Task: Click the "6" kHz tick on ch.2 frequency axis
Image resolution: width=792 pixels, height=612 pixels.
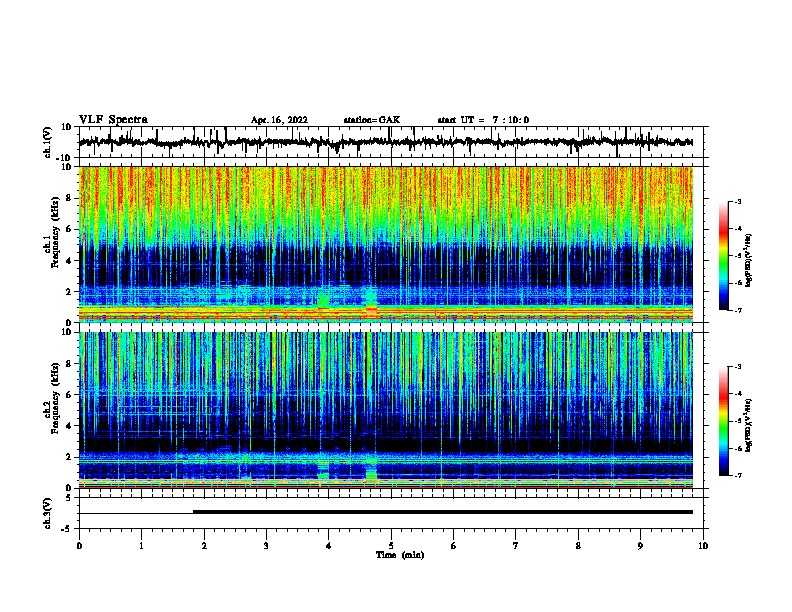Action: click(x=69, y=395)
